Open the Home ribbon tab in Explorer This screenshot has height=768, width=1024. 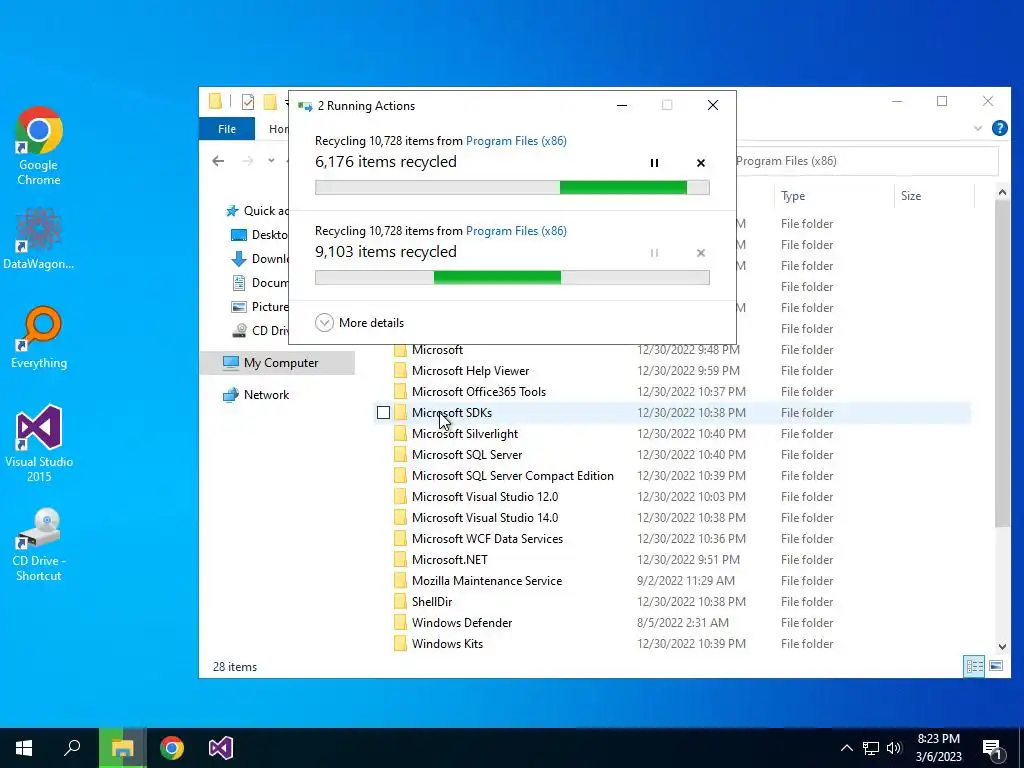click(x=278, y=129)
